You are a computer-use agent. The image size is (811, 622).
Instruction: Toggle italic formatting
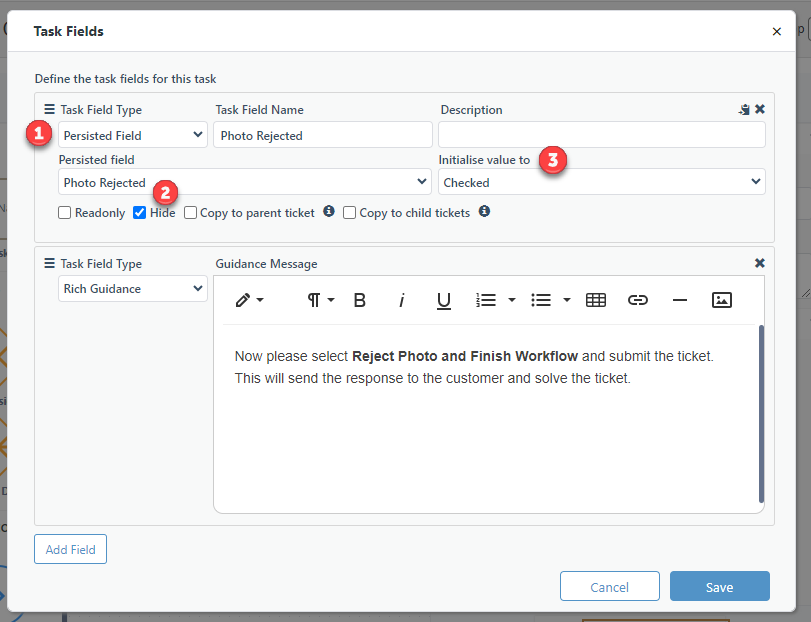tap(401, 300)
